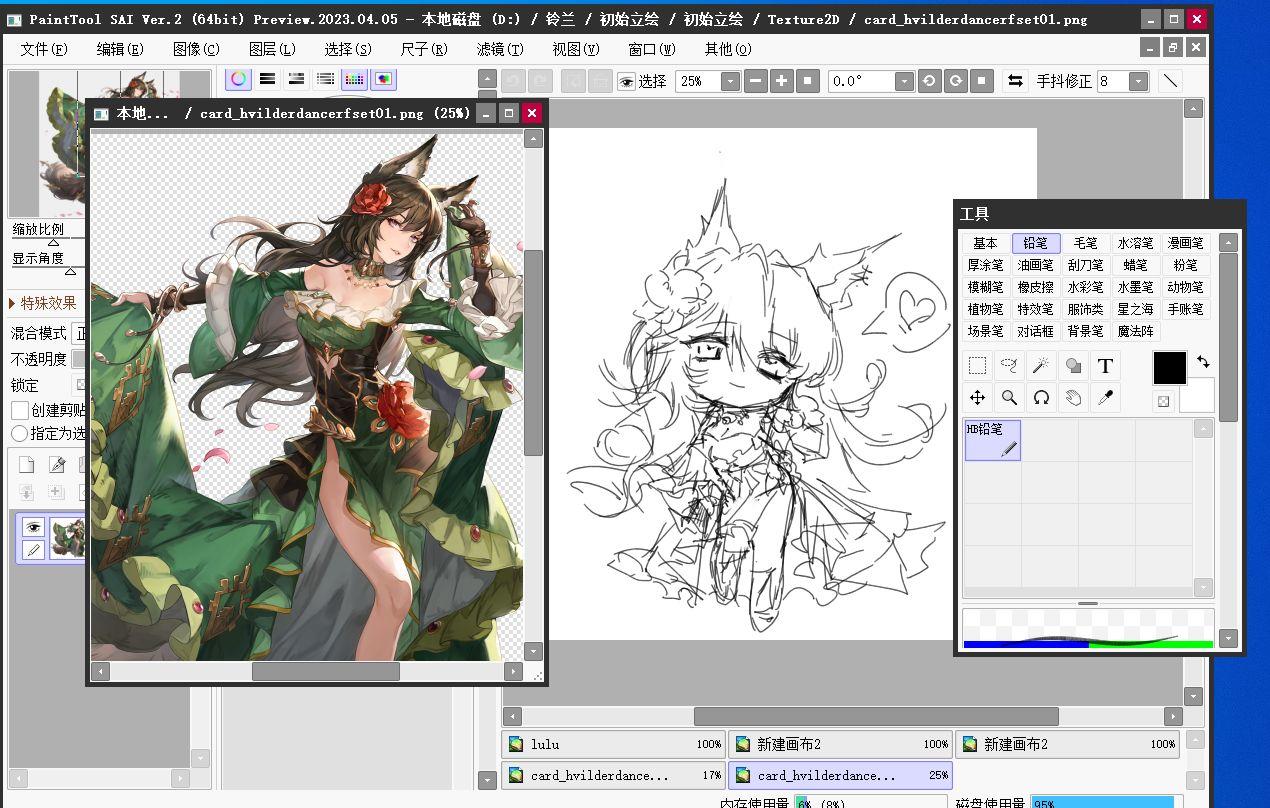1270x808 pixels.
Task: Select the 基本 tool group
Action: pyautogui.click(x=985, y=243)
